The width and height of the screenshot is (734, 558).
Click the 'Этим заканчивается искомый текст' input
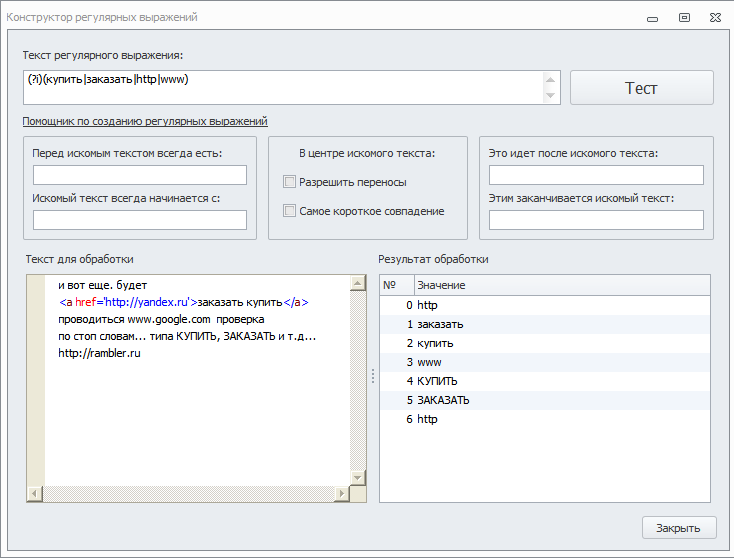coord(596,220)
